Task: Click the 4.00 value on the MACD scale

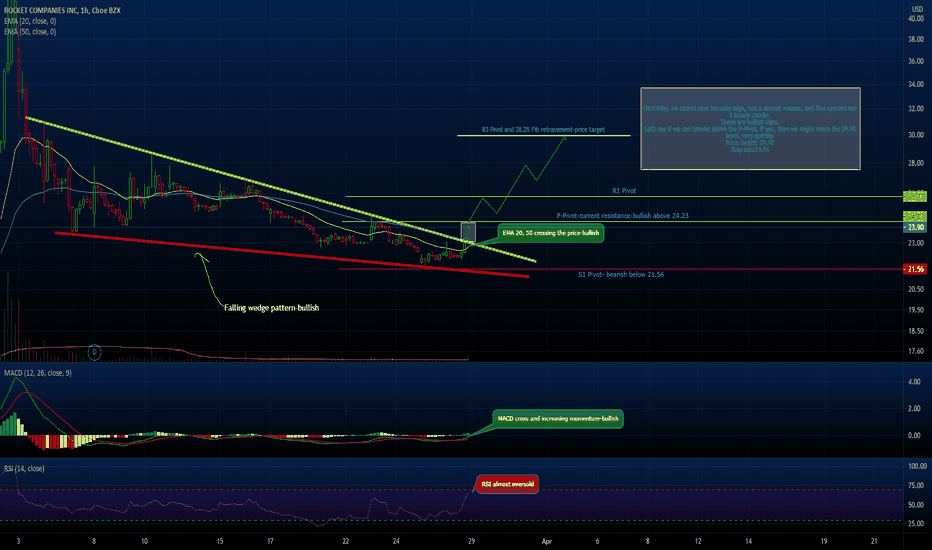Action: [915, 382]
